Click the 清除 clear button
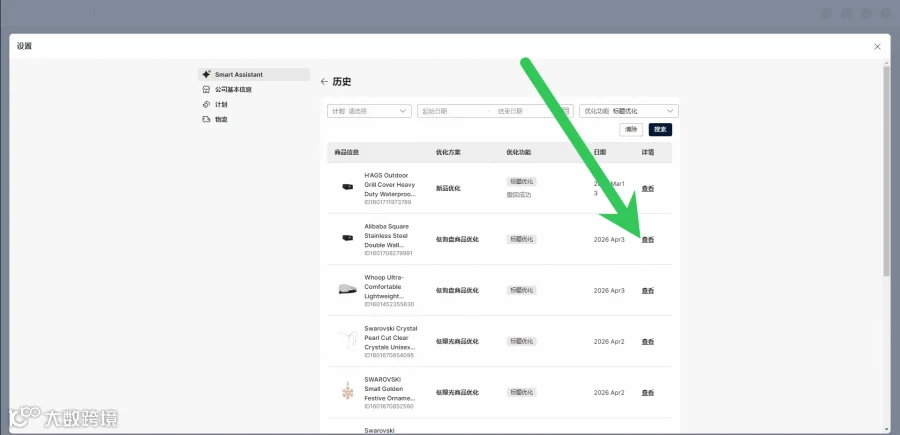The image size is (900, 435). coord(631,130)
